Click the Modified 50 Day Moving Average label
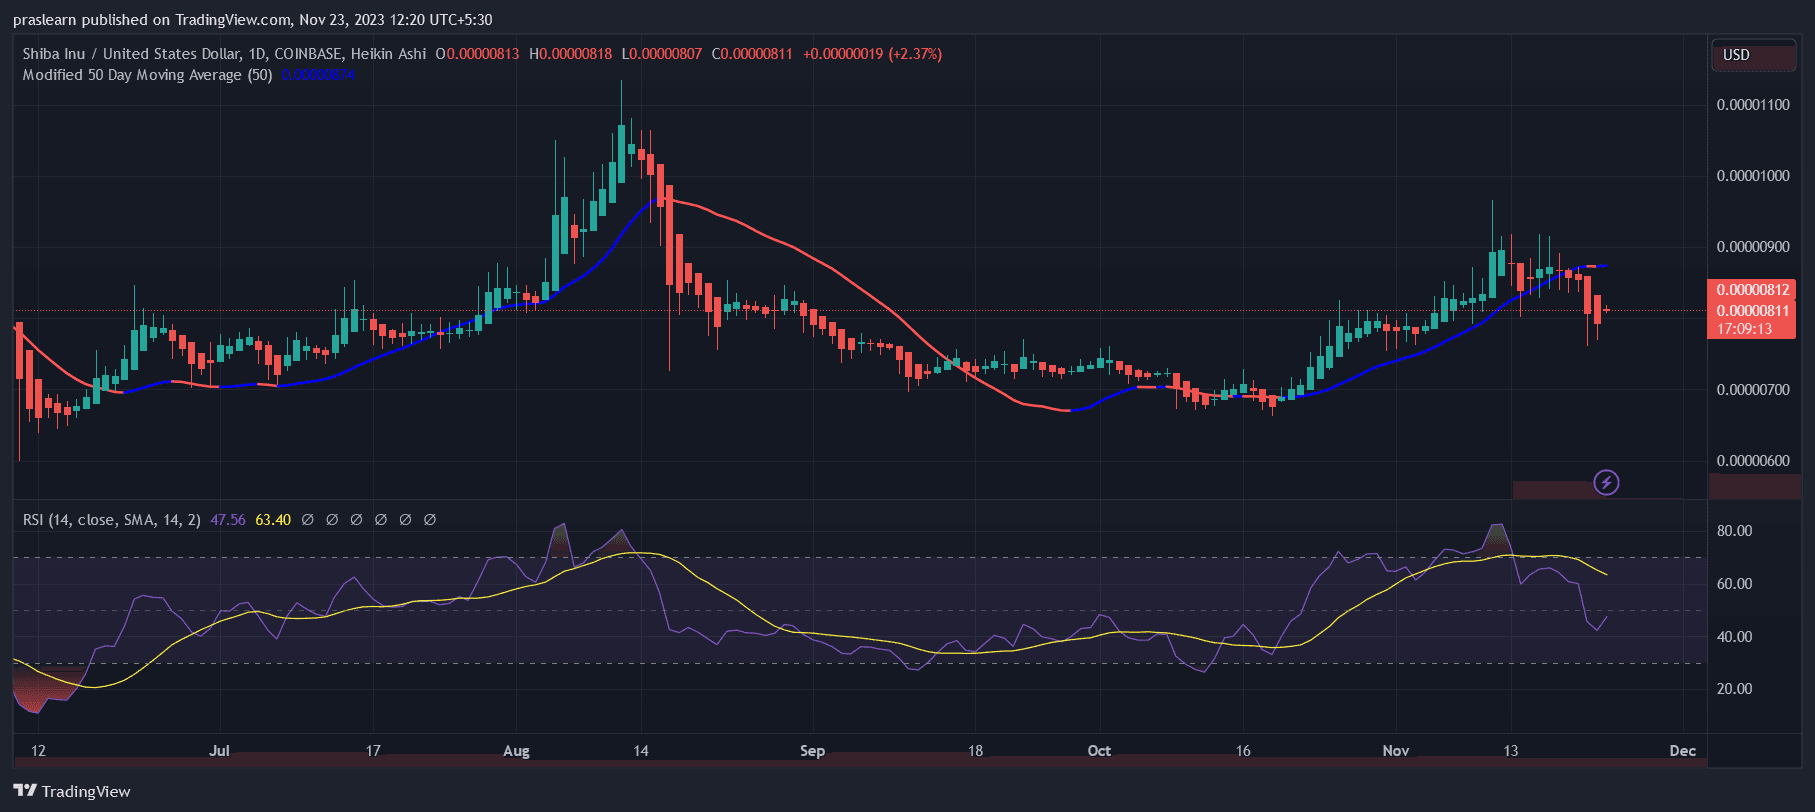Screen dimensions: 1815x812 pos(147,75)
